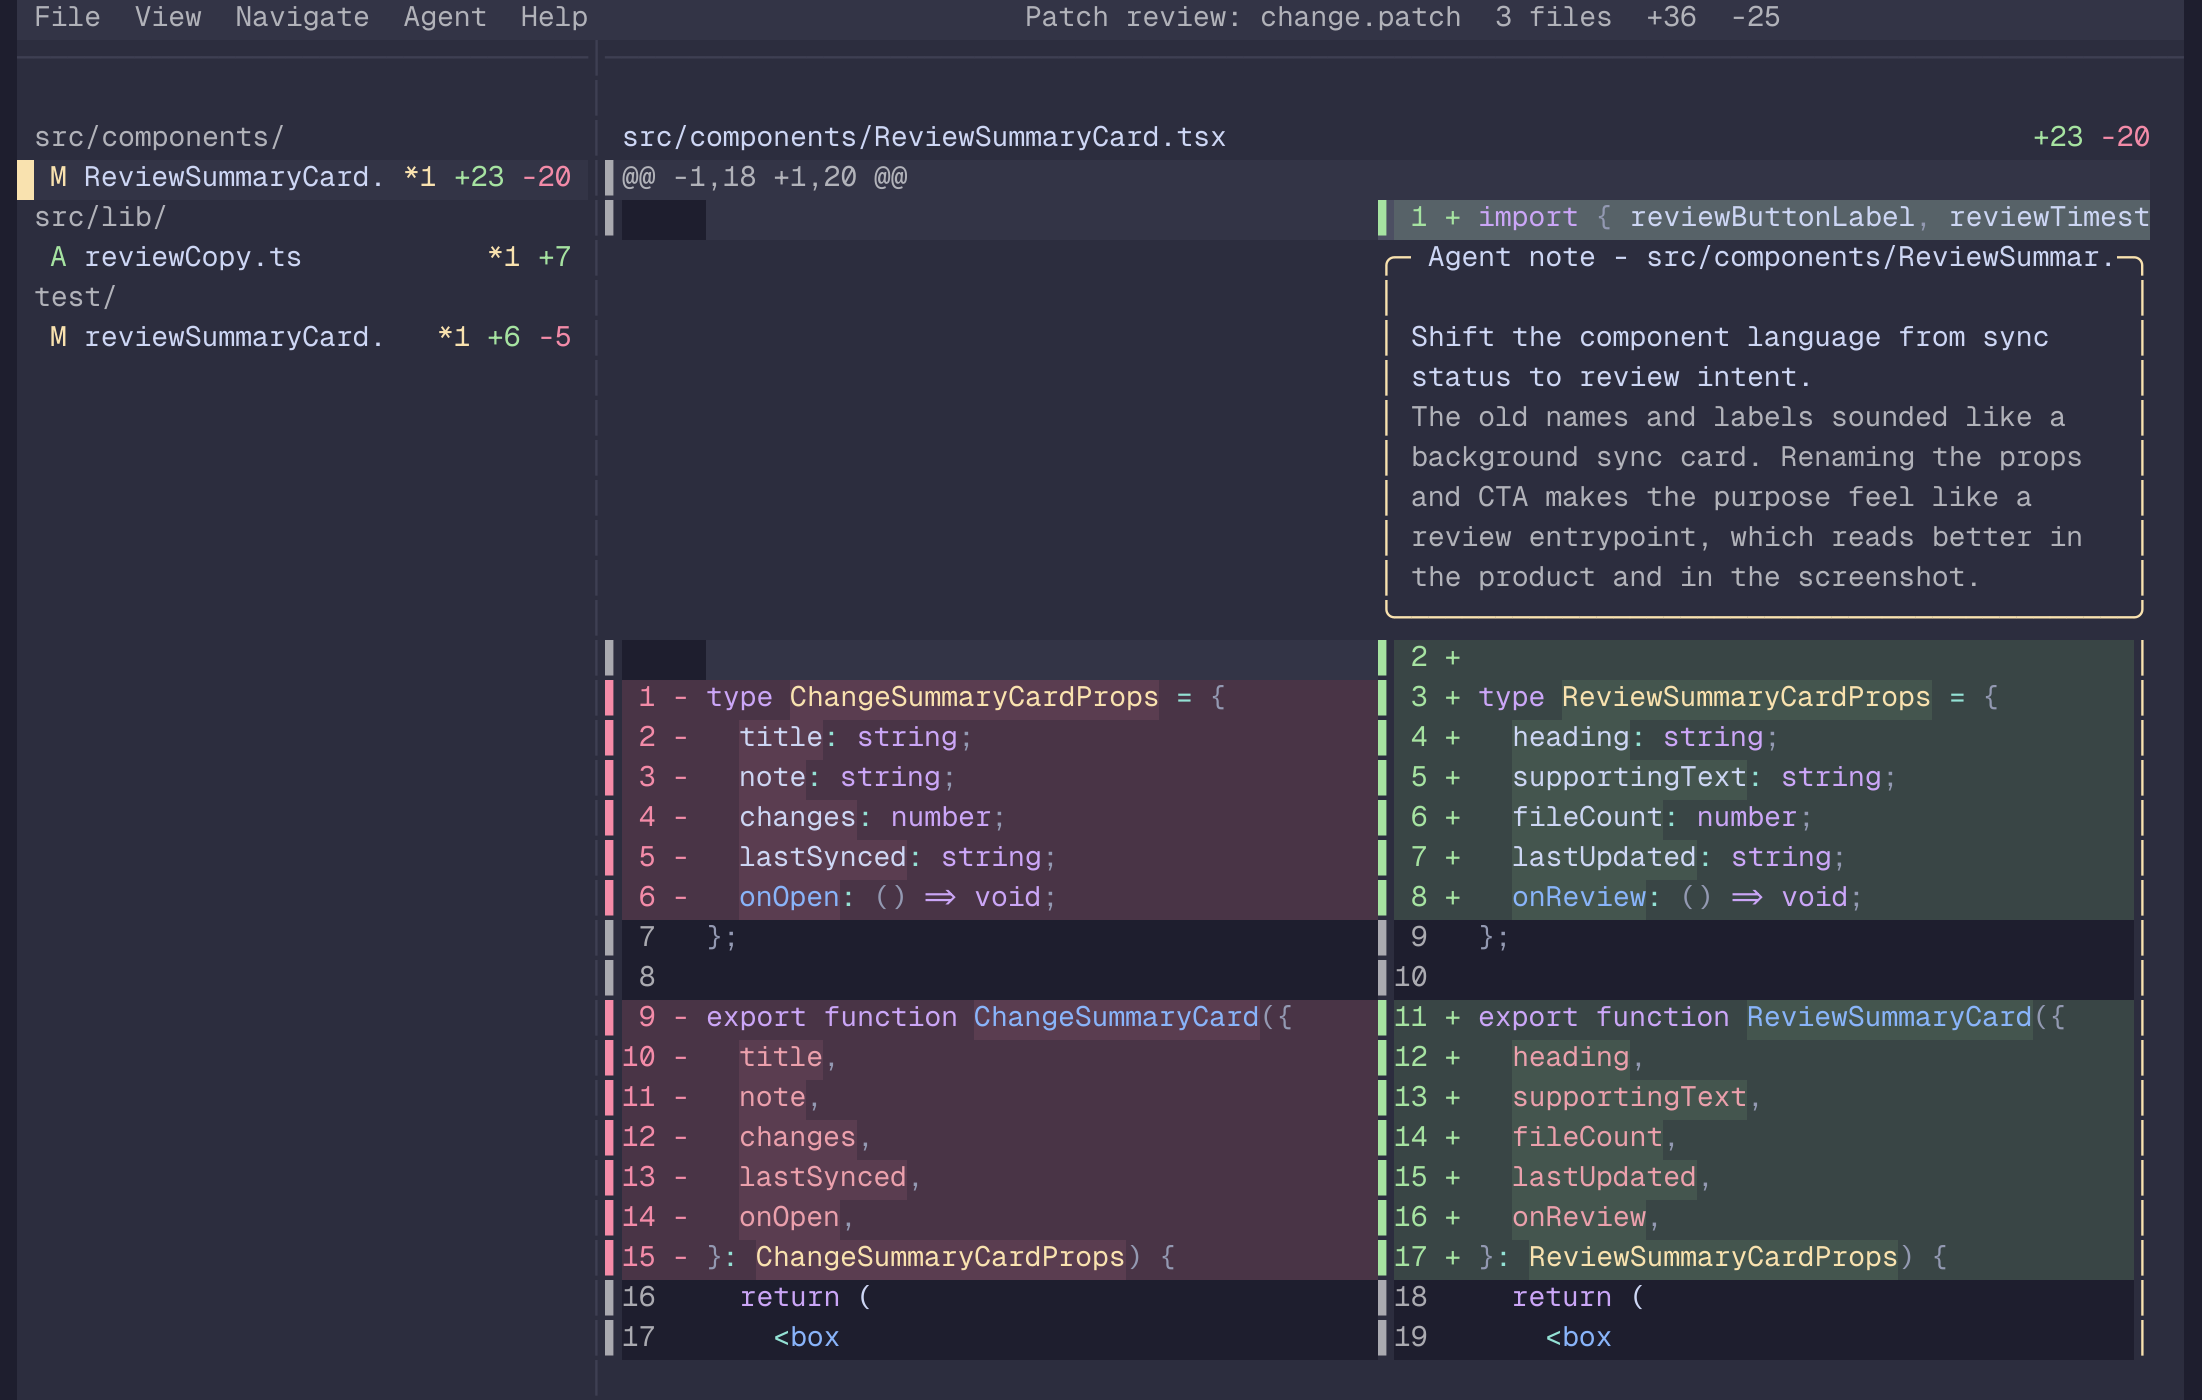
Task: Open the Agent menu
Action: (x=445, y=17)
